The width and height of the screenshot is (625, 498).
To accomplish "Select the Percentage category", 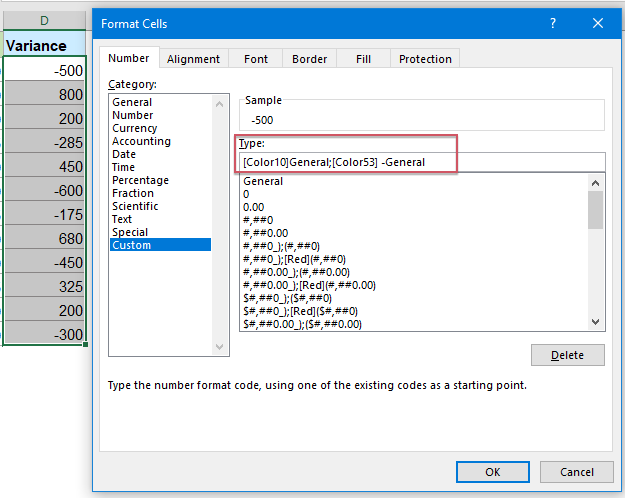I will (140, 180).
